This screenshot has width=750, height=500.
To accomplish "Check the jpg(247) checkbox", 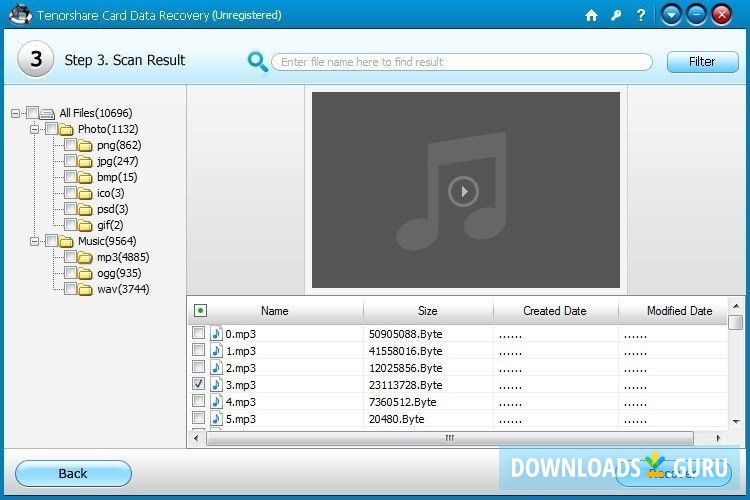I will [x=70, y=160].
